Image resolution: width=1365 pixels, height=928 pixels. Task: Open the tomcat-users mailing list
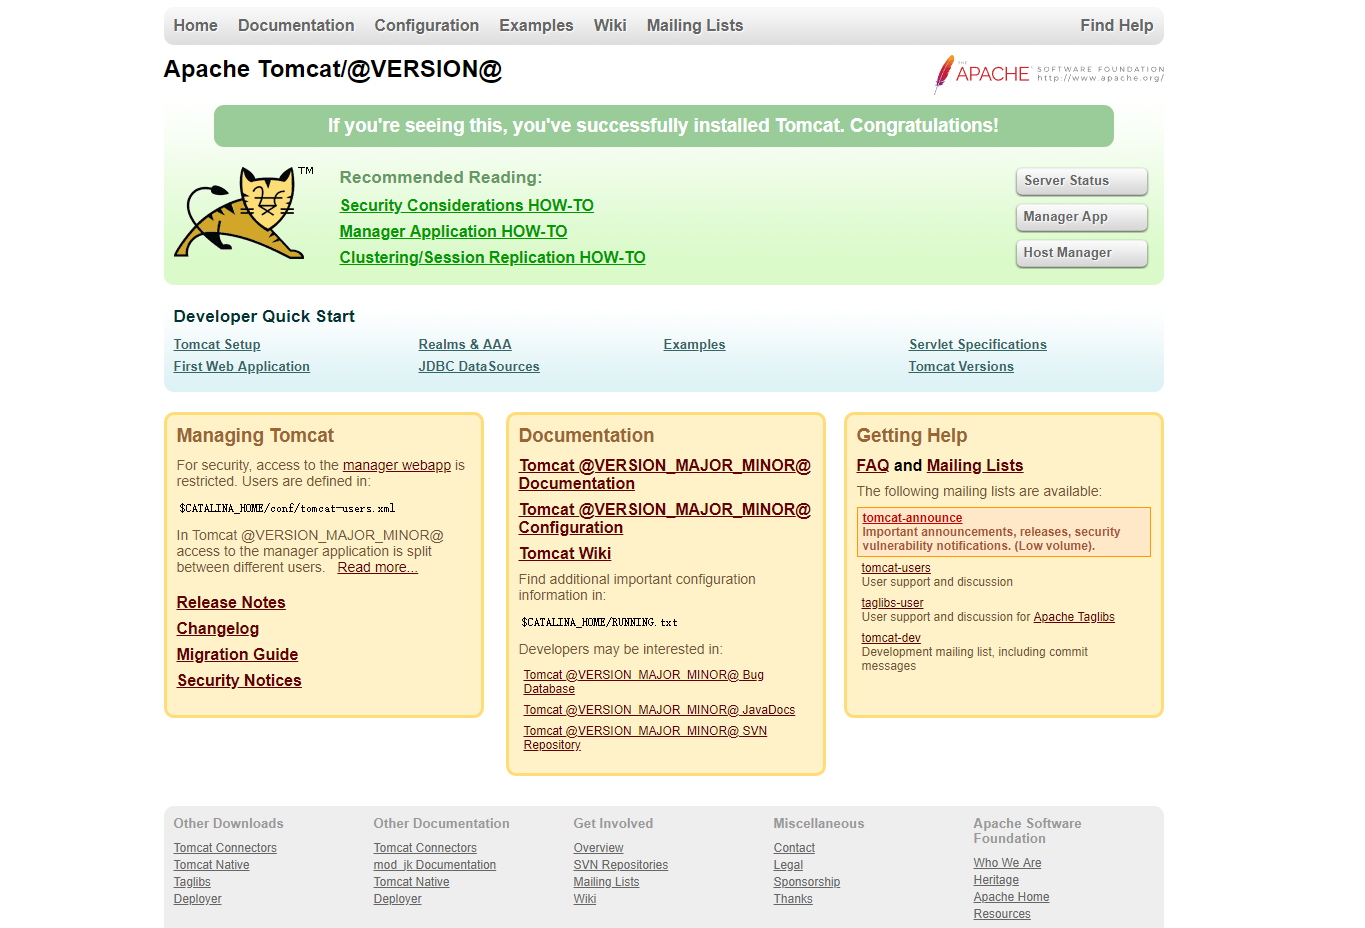click(896, 568)
